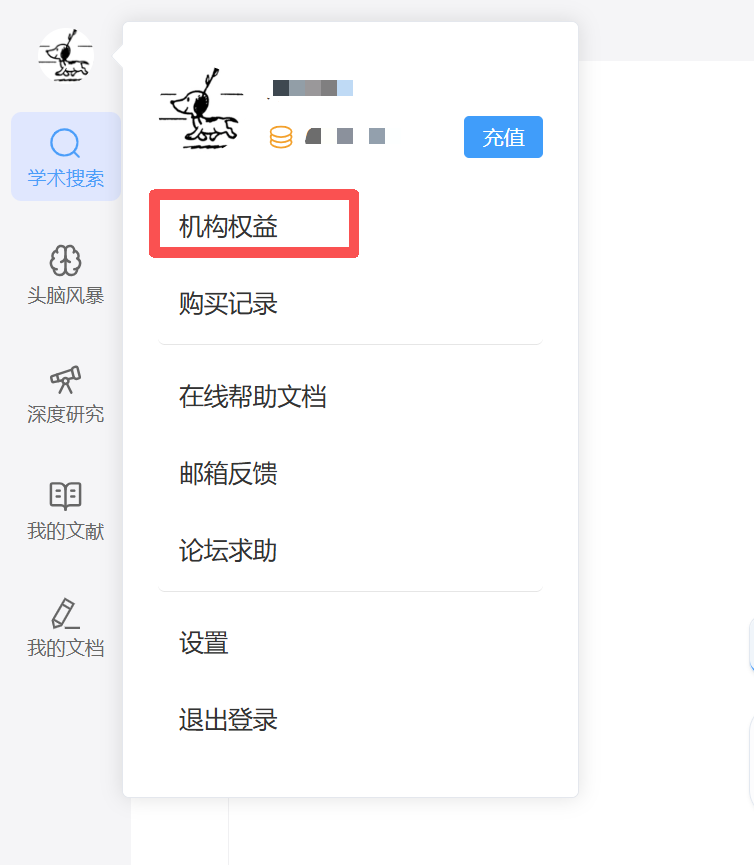
Task: Choose 邮箱反馈 in the menu
Action: click(x=228, y=474)
